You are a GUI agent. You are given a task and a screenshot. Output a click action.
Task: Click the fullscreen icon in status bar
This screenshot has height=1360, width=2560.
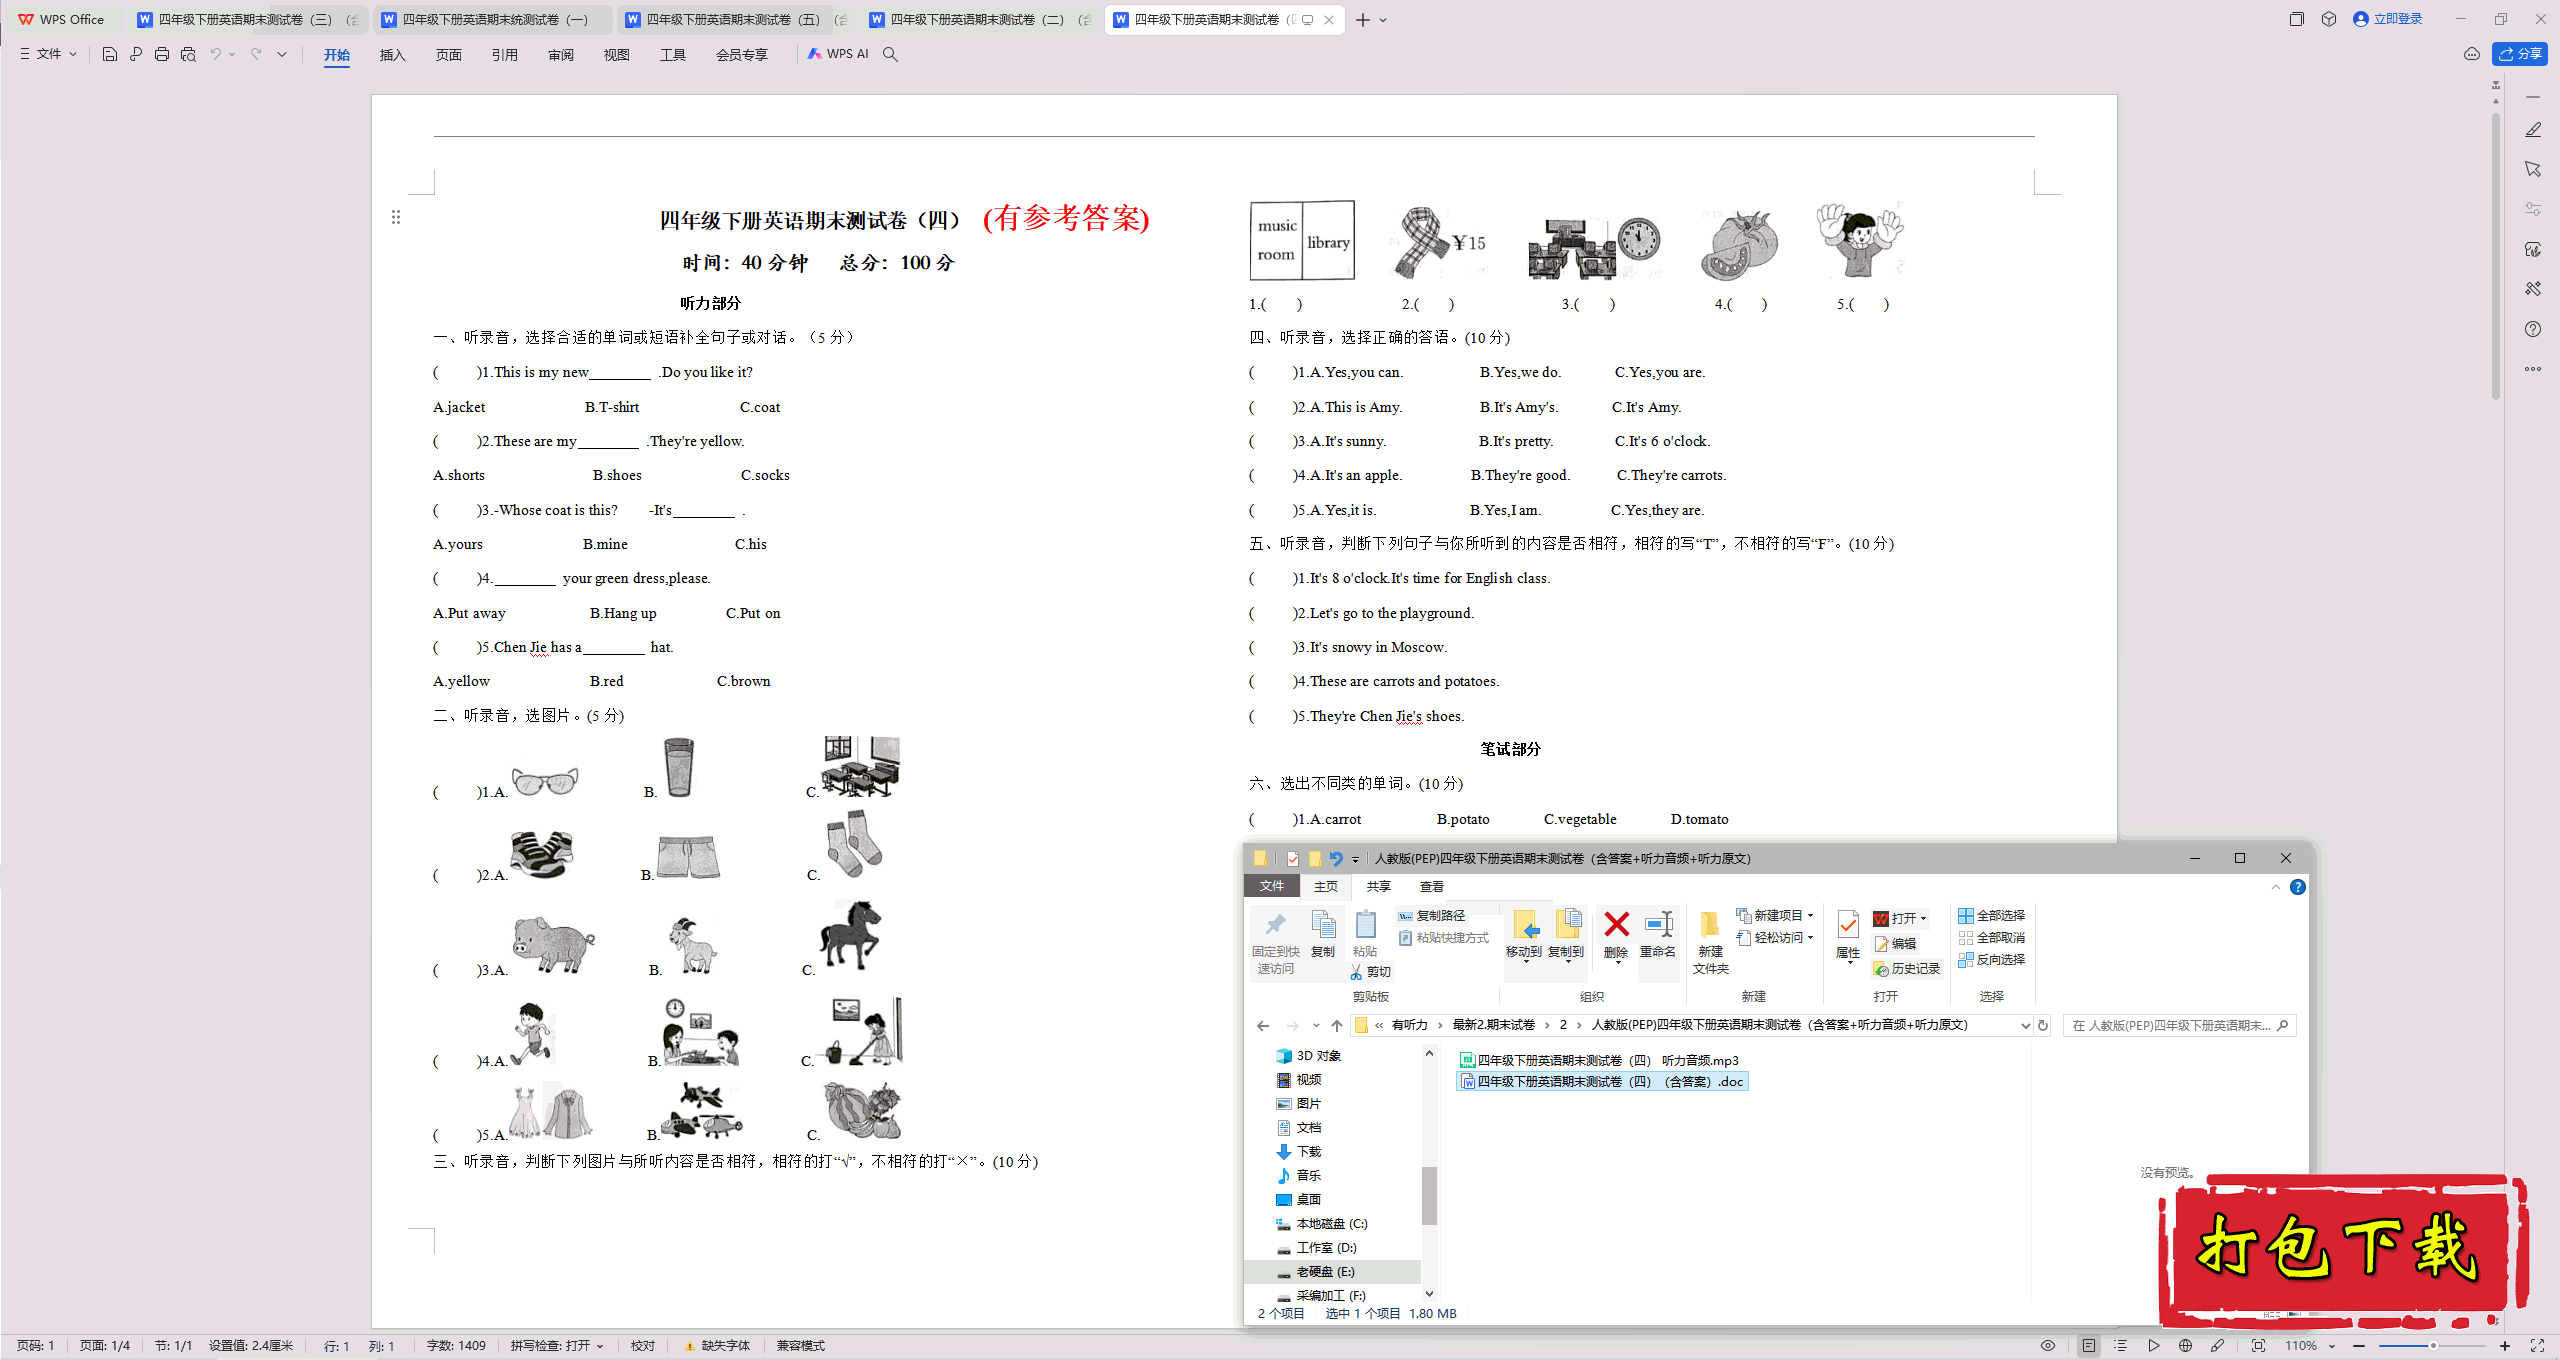[2537, 1346]
